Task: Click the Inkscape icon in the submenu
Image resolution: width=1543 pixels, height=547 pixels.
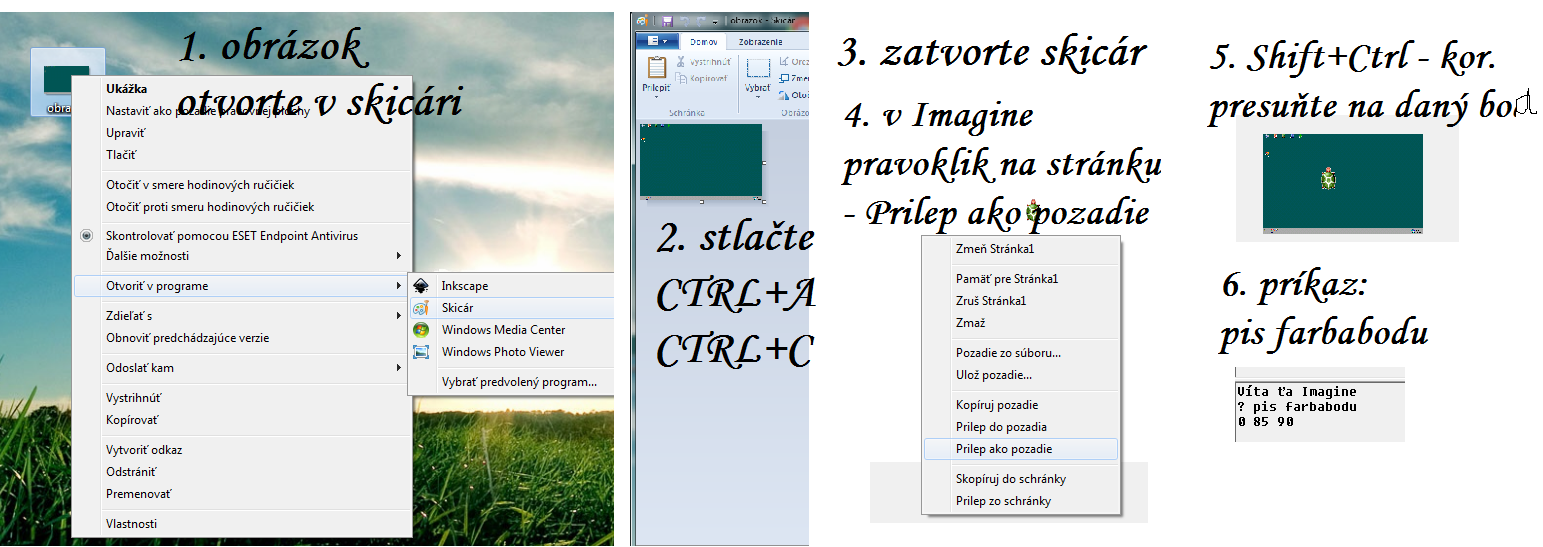Action: [x=422, y=286]
